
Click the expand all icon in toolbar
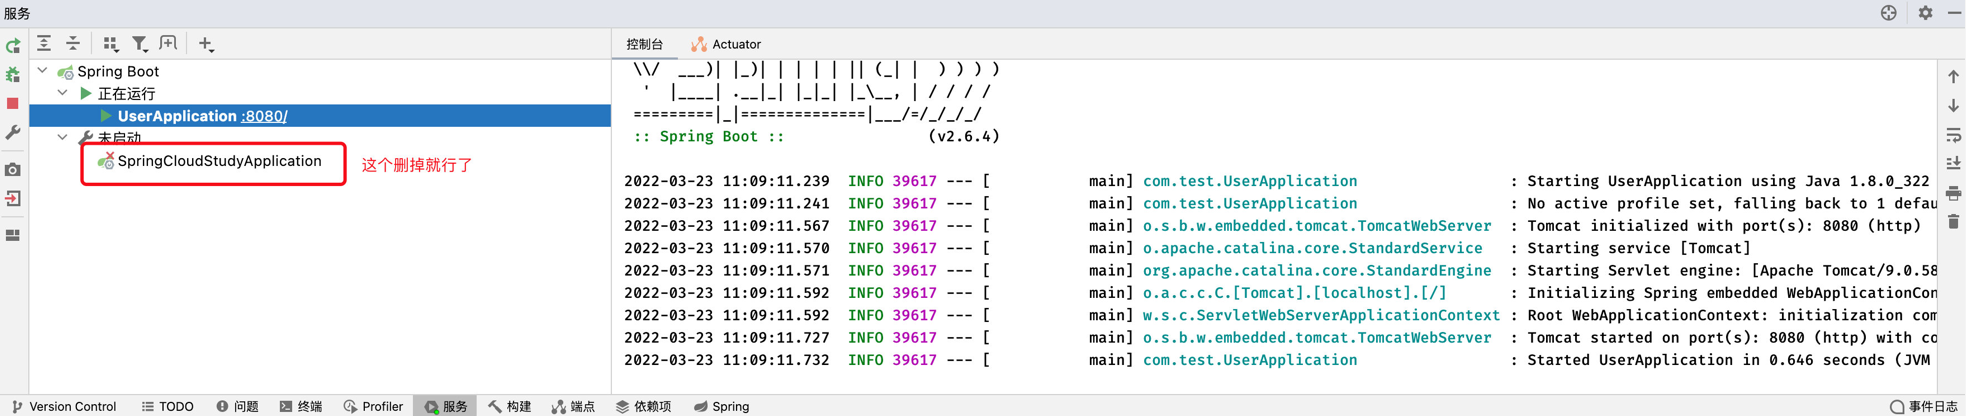(x=44, y=43)
